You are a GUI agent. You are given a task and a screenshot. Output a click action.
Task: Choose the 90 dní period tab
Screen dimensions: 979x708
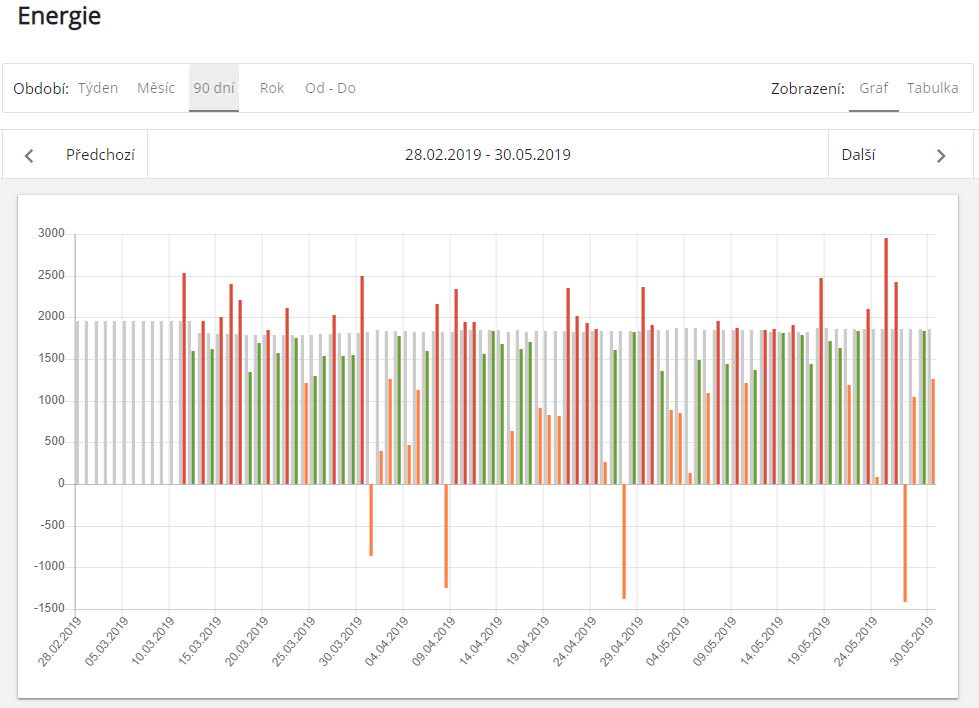pos(214,88)
